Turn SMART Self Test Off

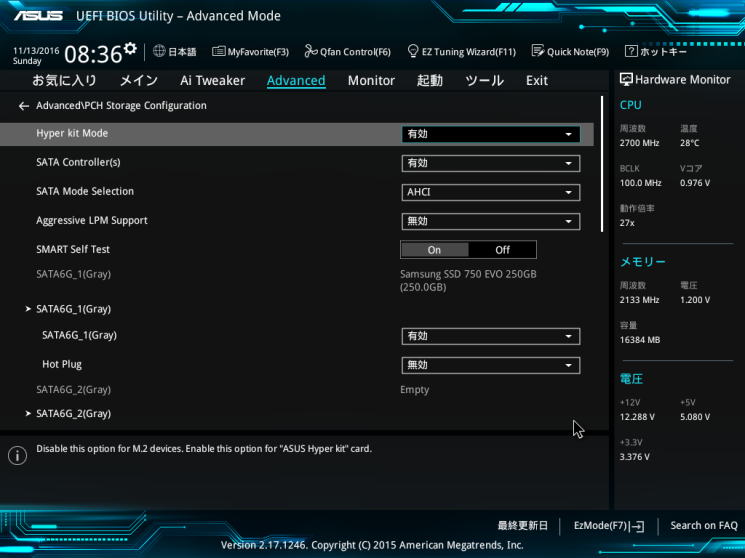pos(502,250)
